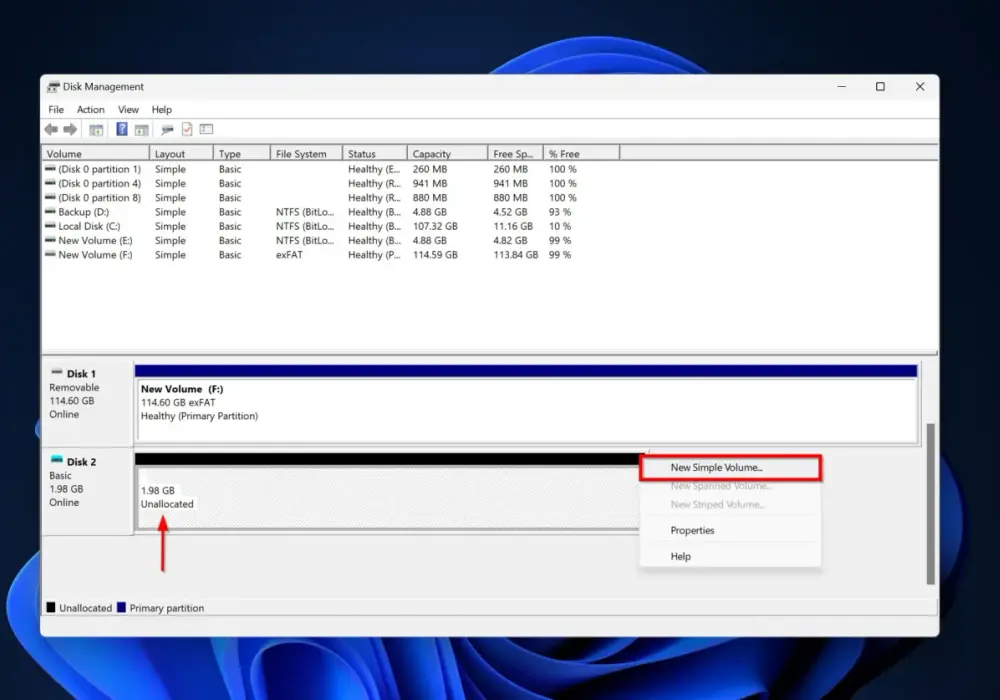Viewport: 1000px width, 700px height.
Task: Click the 11.16 GB free space cell
Action: (x=513, y=226)
